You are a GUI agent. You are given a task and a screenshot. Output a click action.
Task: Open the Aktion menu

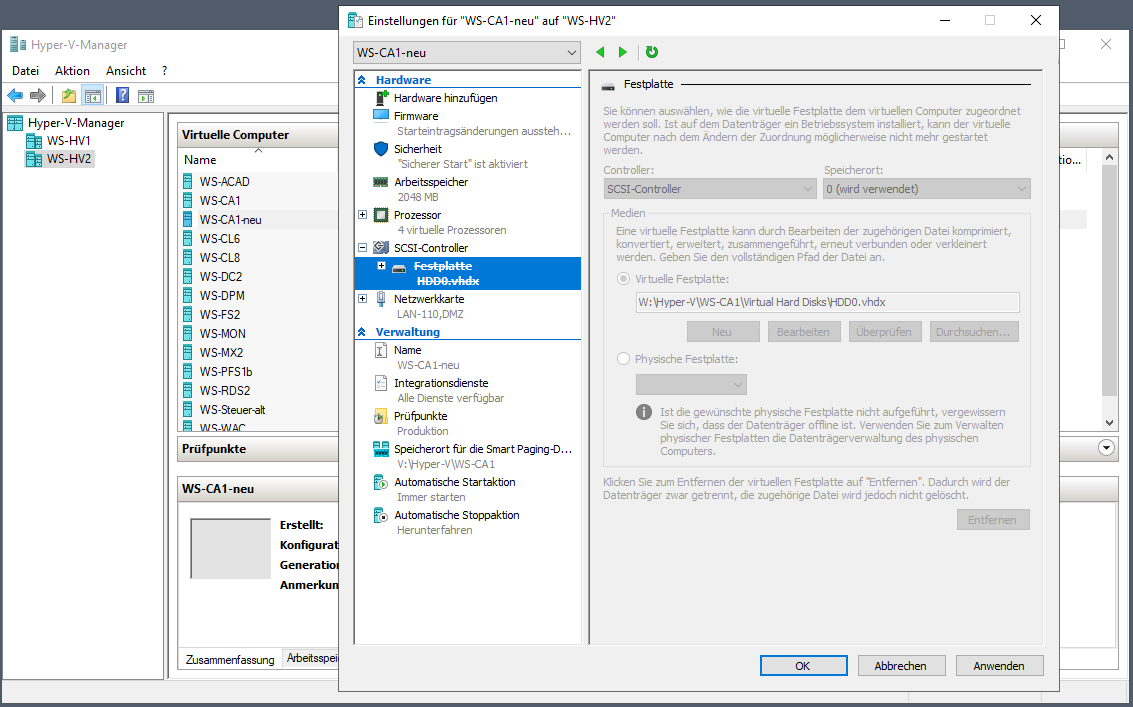pos(72,71)
